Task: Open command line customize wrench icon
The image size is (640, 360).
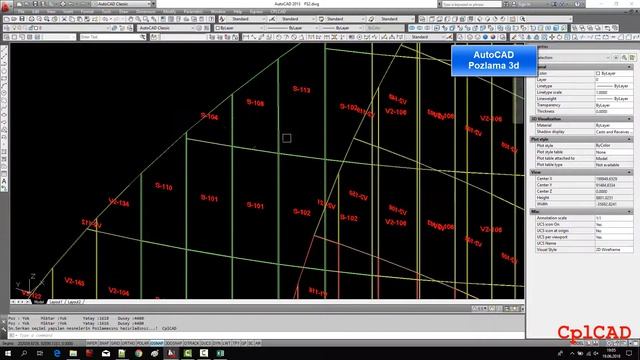Action: click(x=4, y=329)
